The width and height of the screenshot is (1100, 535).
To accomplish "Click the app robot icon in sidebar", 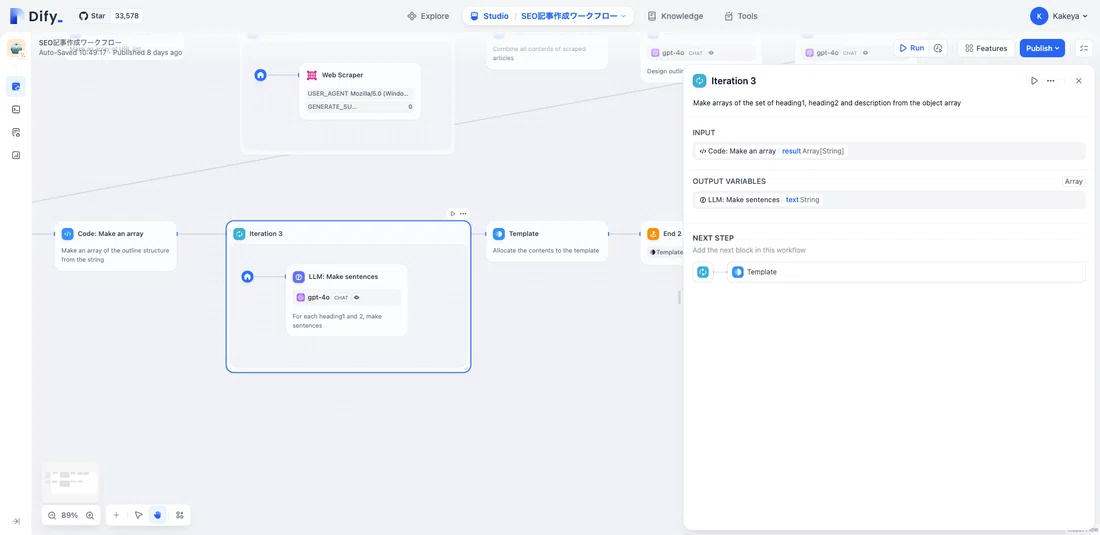I will click(x=16, y=48).
